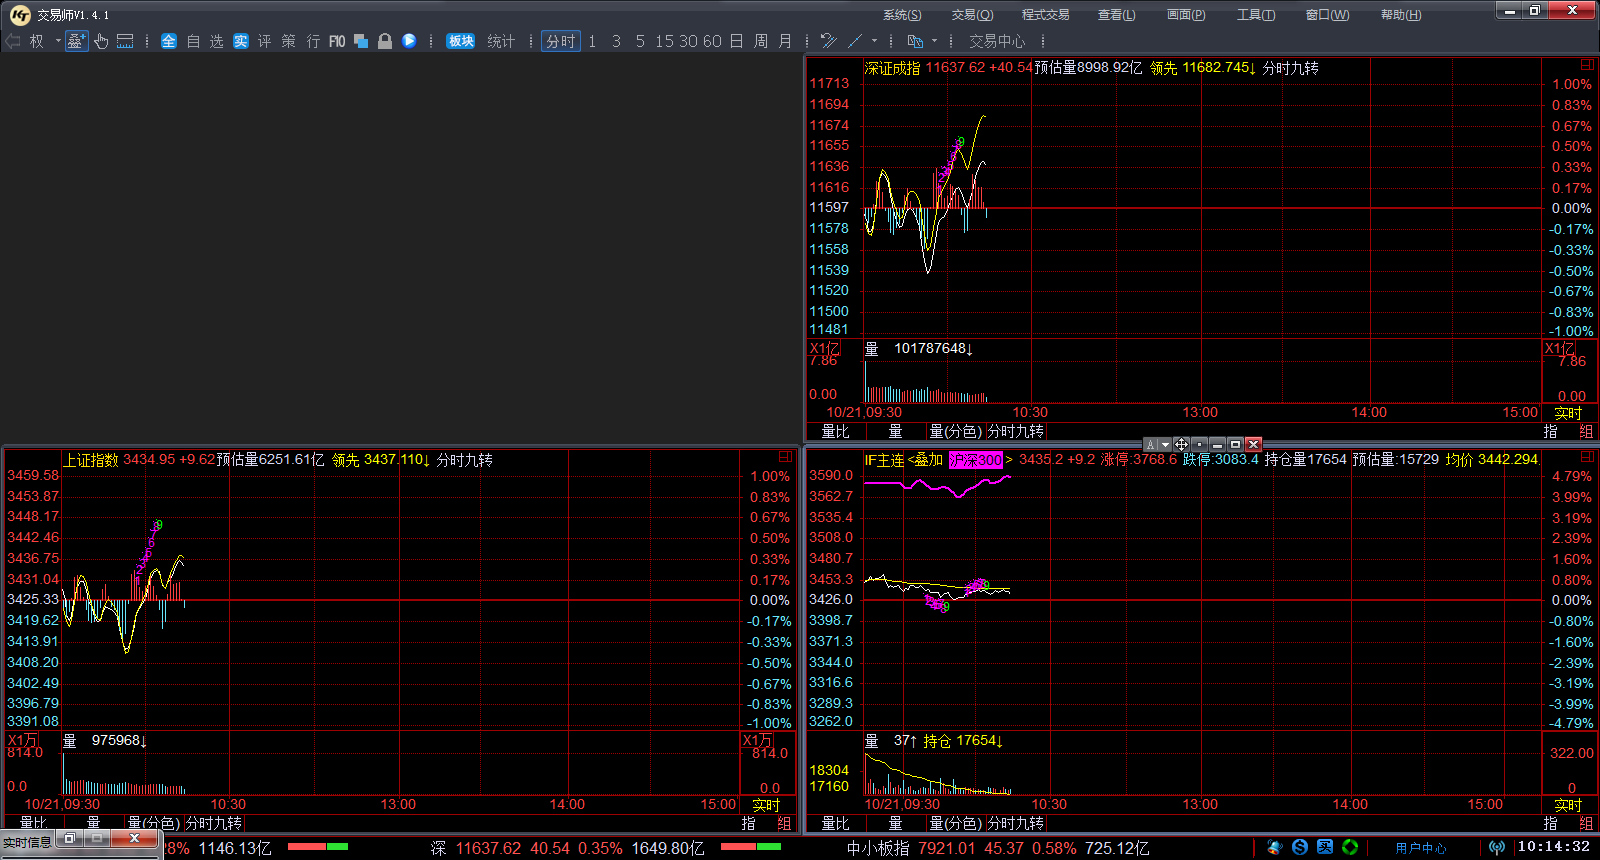1600x860 pixels.
Task: Expand the line tool dropdown arrow
Action: 874,41
